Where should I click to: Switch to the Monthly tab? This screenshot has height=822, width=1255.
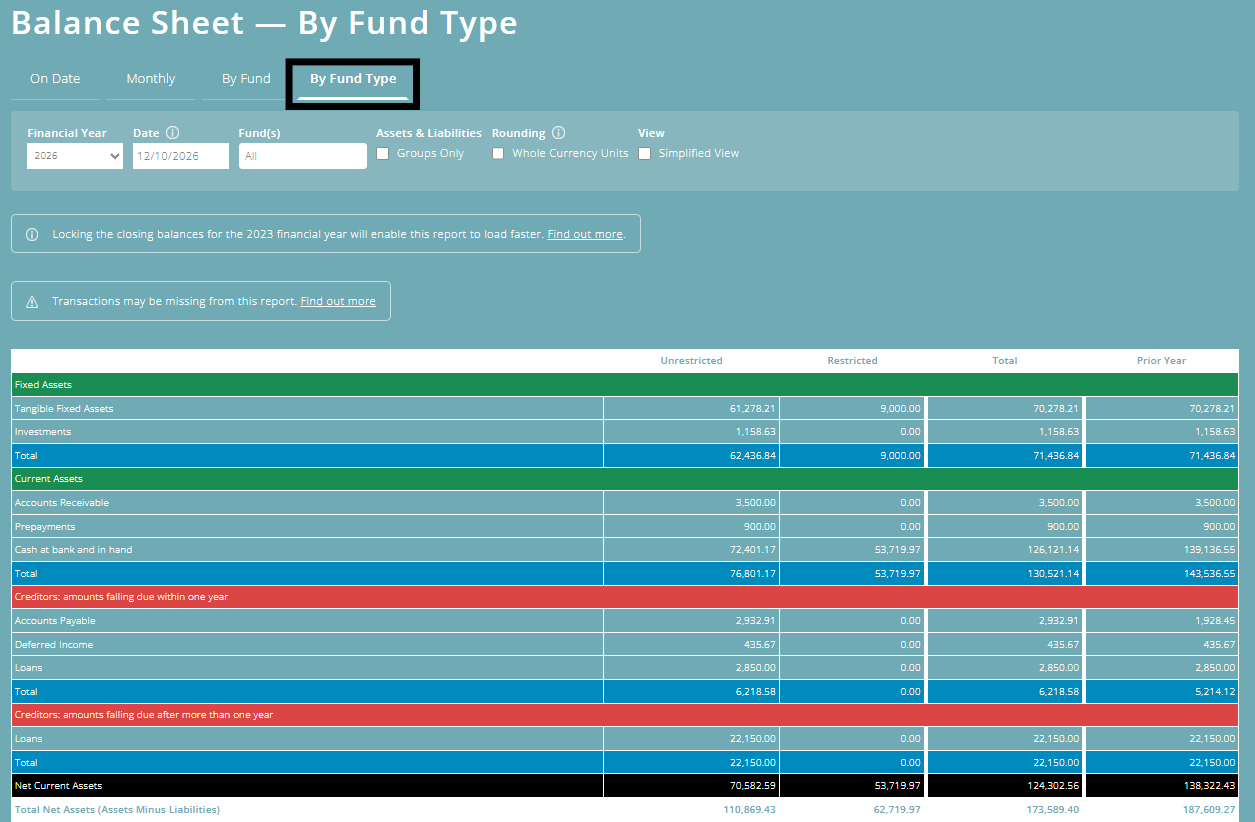click(151, 79)
